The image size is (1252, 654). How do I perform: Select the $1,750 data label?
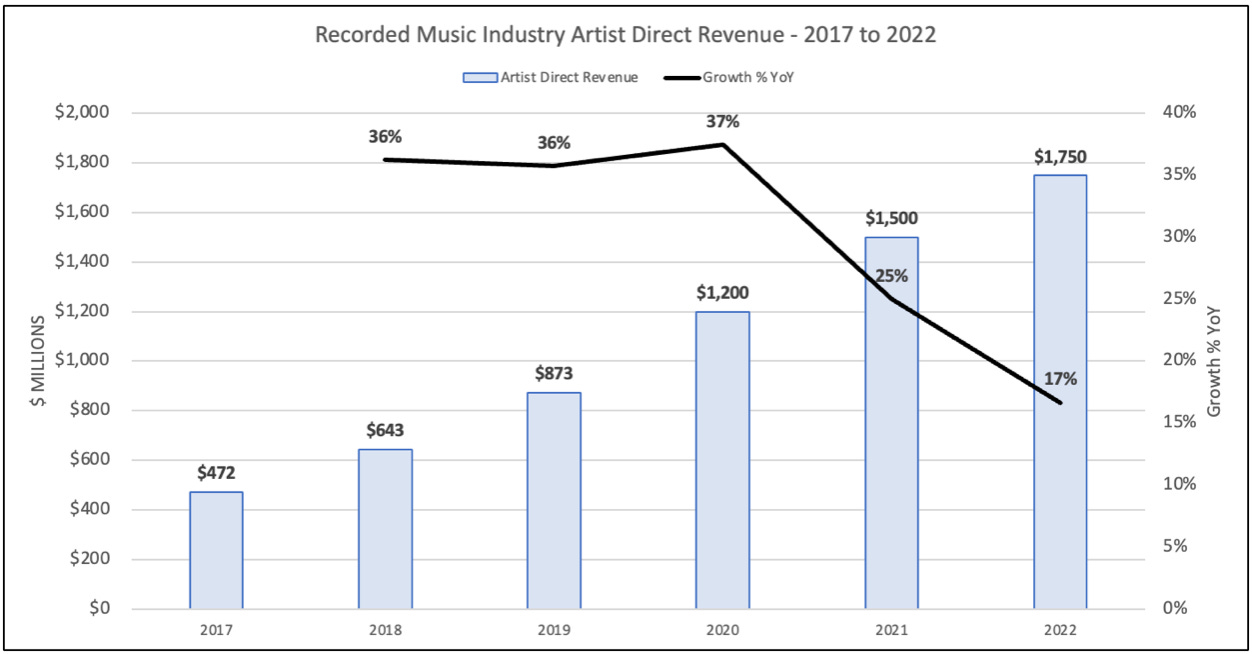1060,156
